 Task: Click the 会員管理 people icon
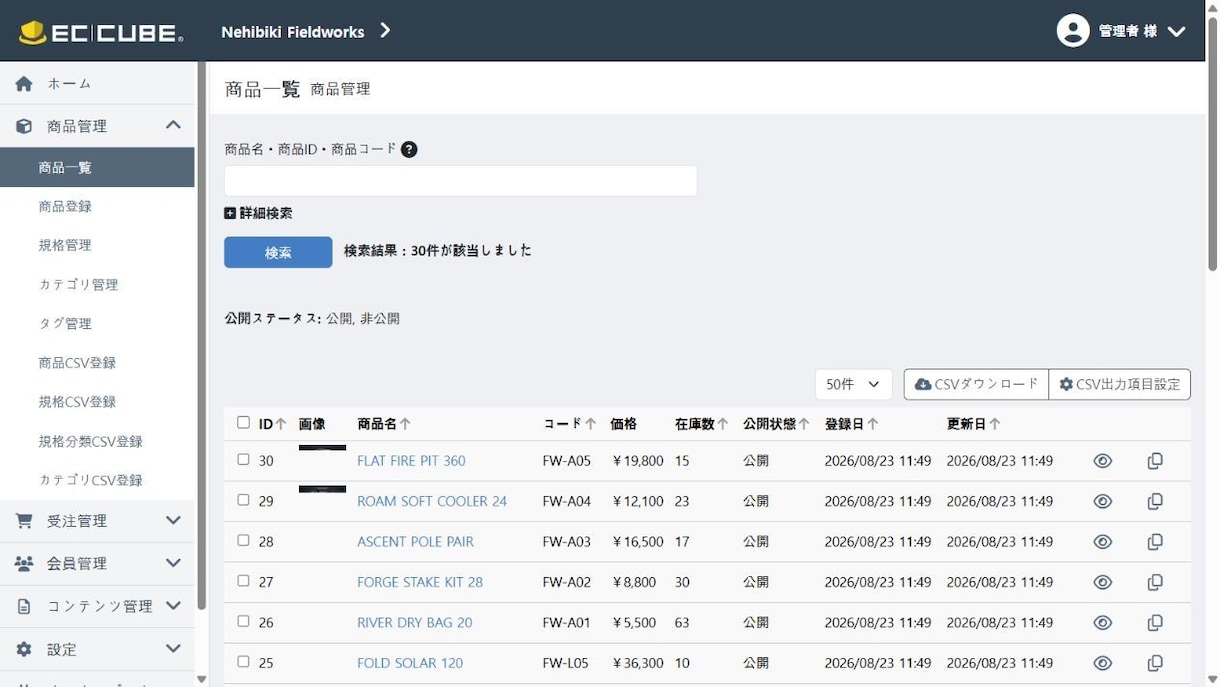pyautogui.click(x=24, y=563)
